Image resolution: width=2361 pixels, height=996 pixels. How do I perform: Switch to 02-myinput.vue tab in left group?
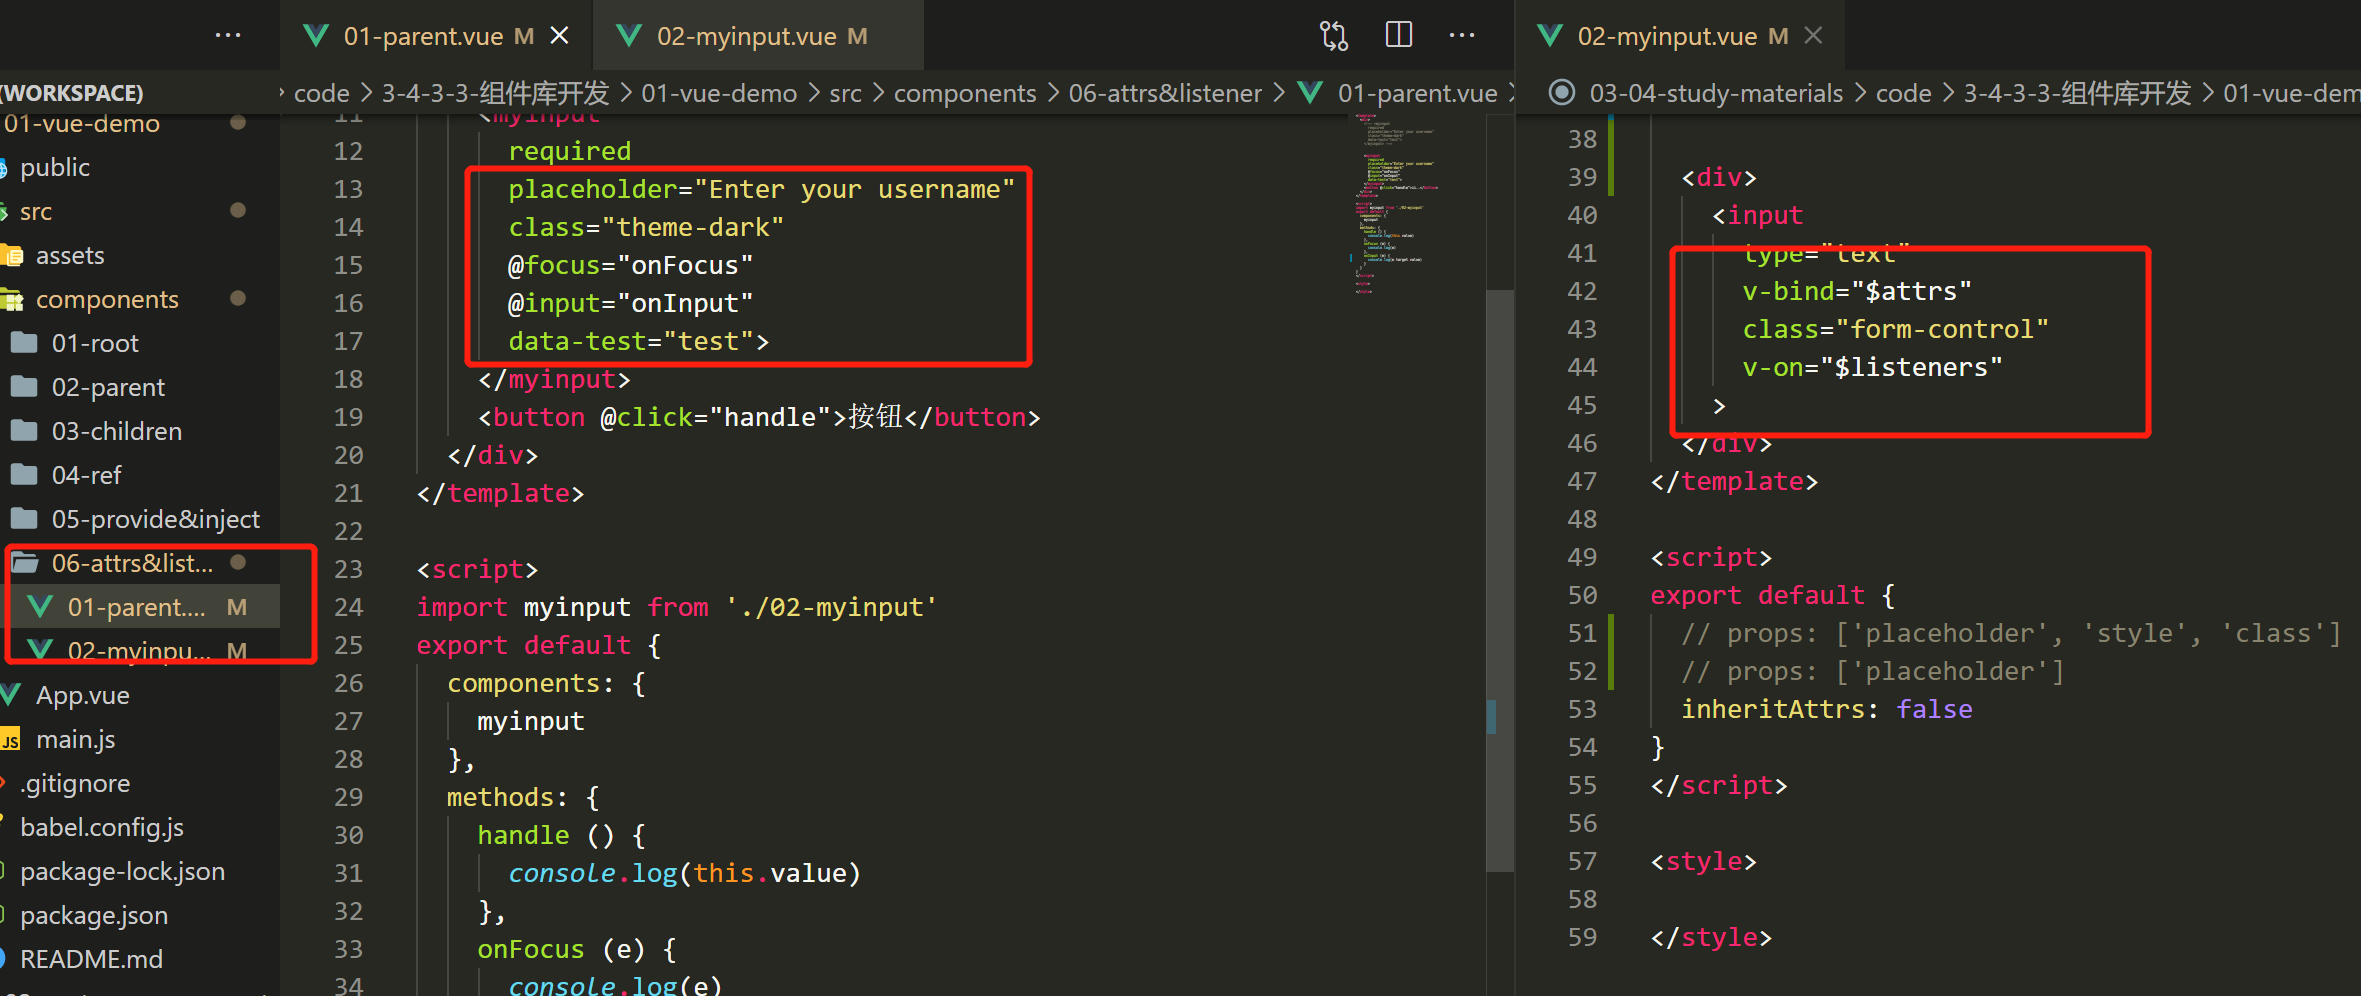[760, 36]
